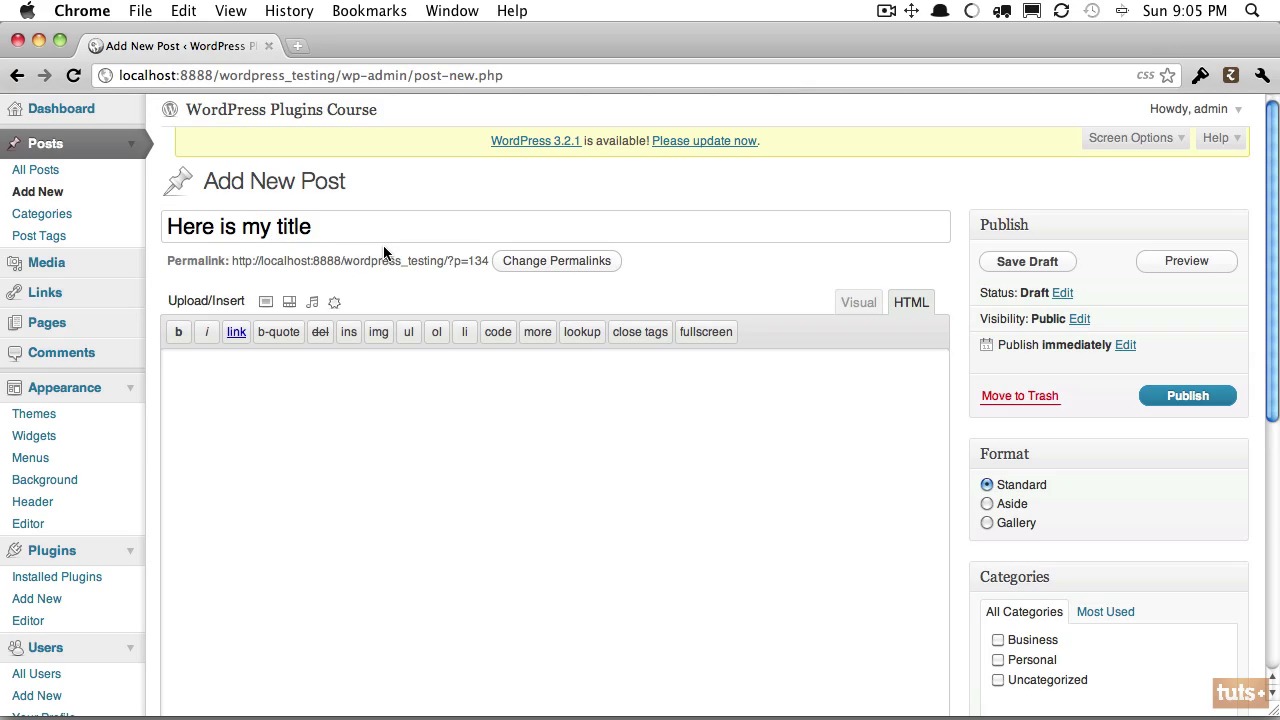Expand Screen Options dropdown
This screenshot has height=720, width=1280.
pyautogui.click(x=1136, y=138)
